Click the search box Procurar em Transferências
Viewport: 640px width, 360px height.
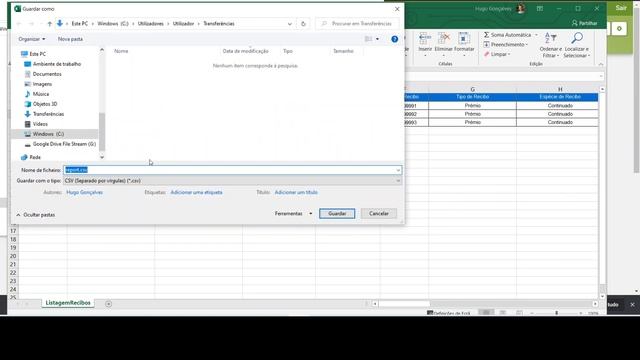pos(358,24)
